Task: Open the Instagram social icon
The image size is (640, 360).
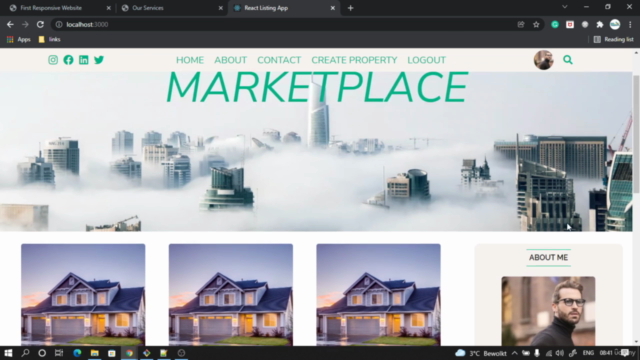Action: coord(53,60)
